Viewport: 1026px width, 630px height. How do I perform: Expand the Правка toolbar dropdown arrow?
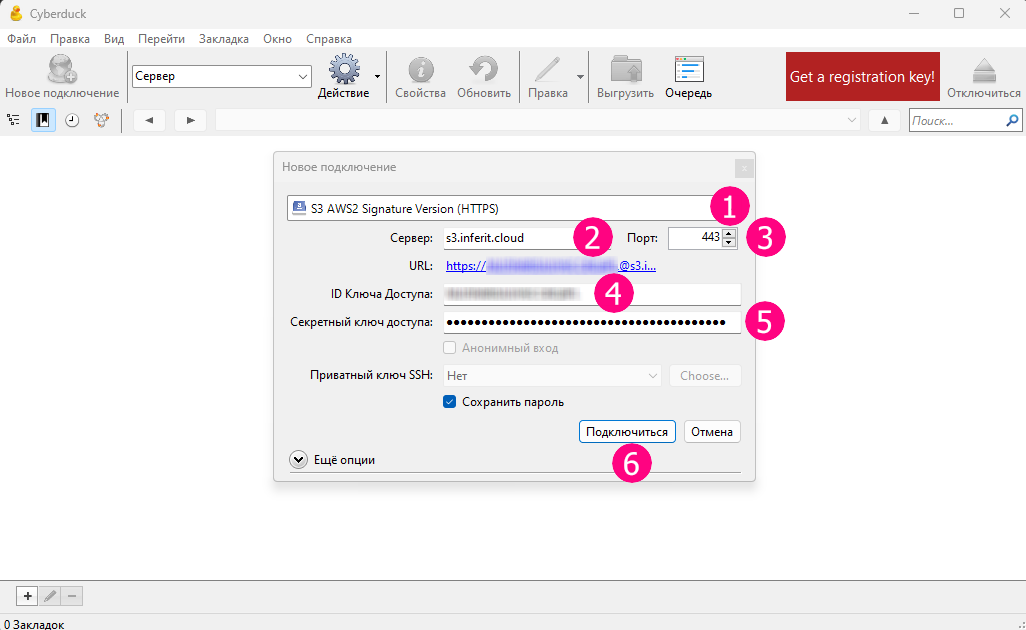pyautogui.click(x=580, y=77)
